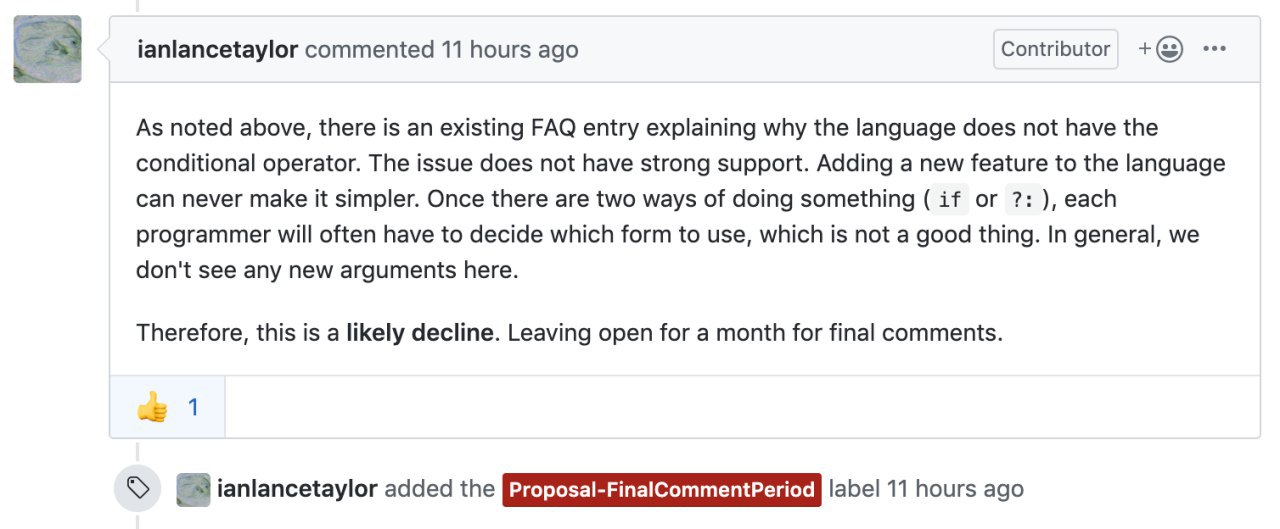Click the bold "likely decline" text
The image size is (1280, 529).
click(x=419, y=333)
